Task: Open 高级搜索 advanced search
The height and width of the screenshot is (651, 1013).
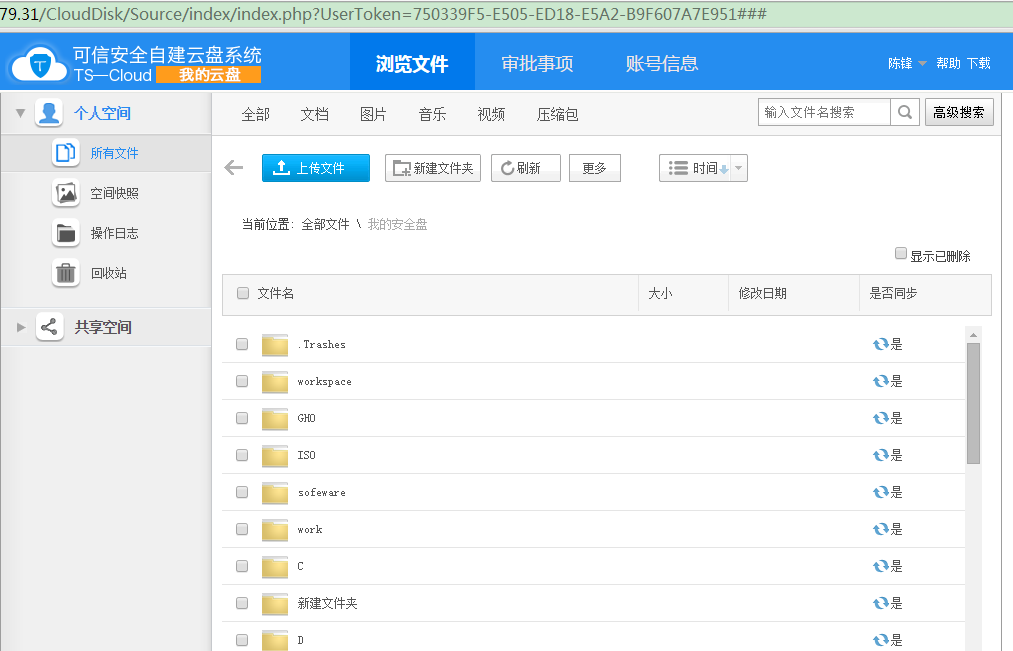Action: click(959, 112)
